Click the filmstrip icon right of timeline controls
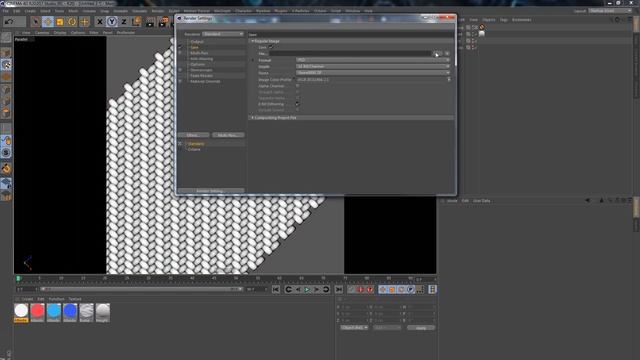The height and width of the screenshot is (360, 640). (432, 289)
